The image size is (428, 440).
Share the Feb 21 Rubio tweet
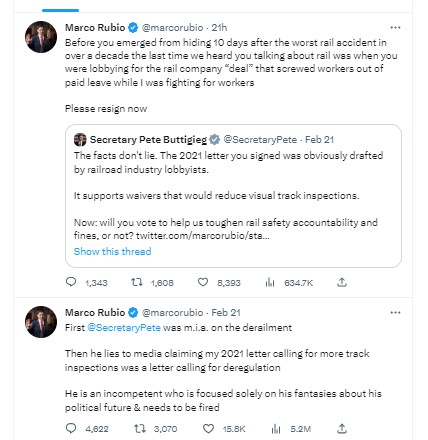342,428
